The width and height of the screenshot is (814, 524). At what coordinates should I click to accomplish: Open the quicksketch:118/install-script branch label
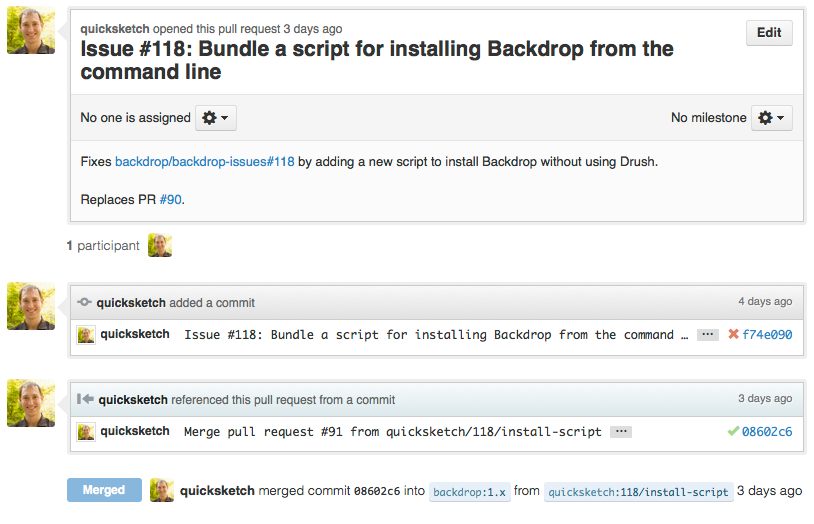[638, 492]
